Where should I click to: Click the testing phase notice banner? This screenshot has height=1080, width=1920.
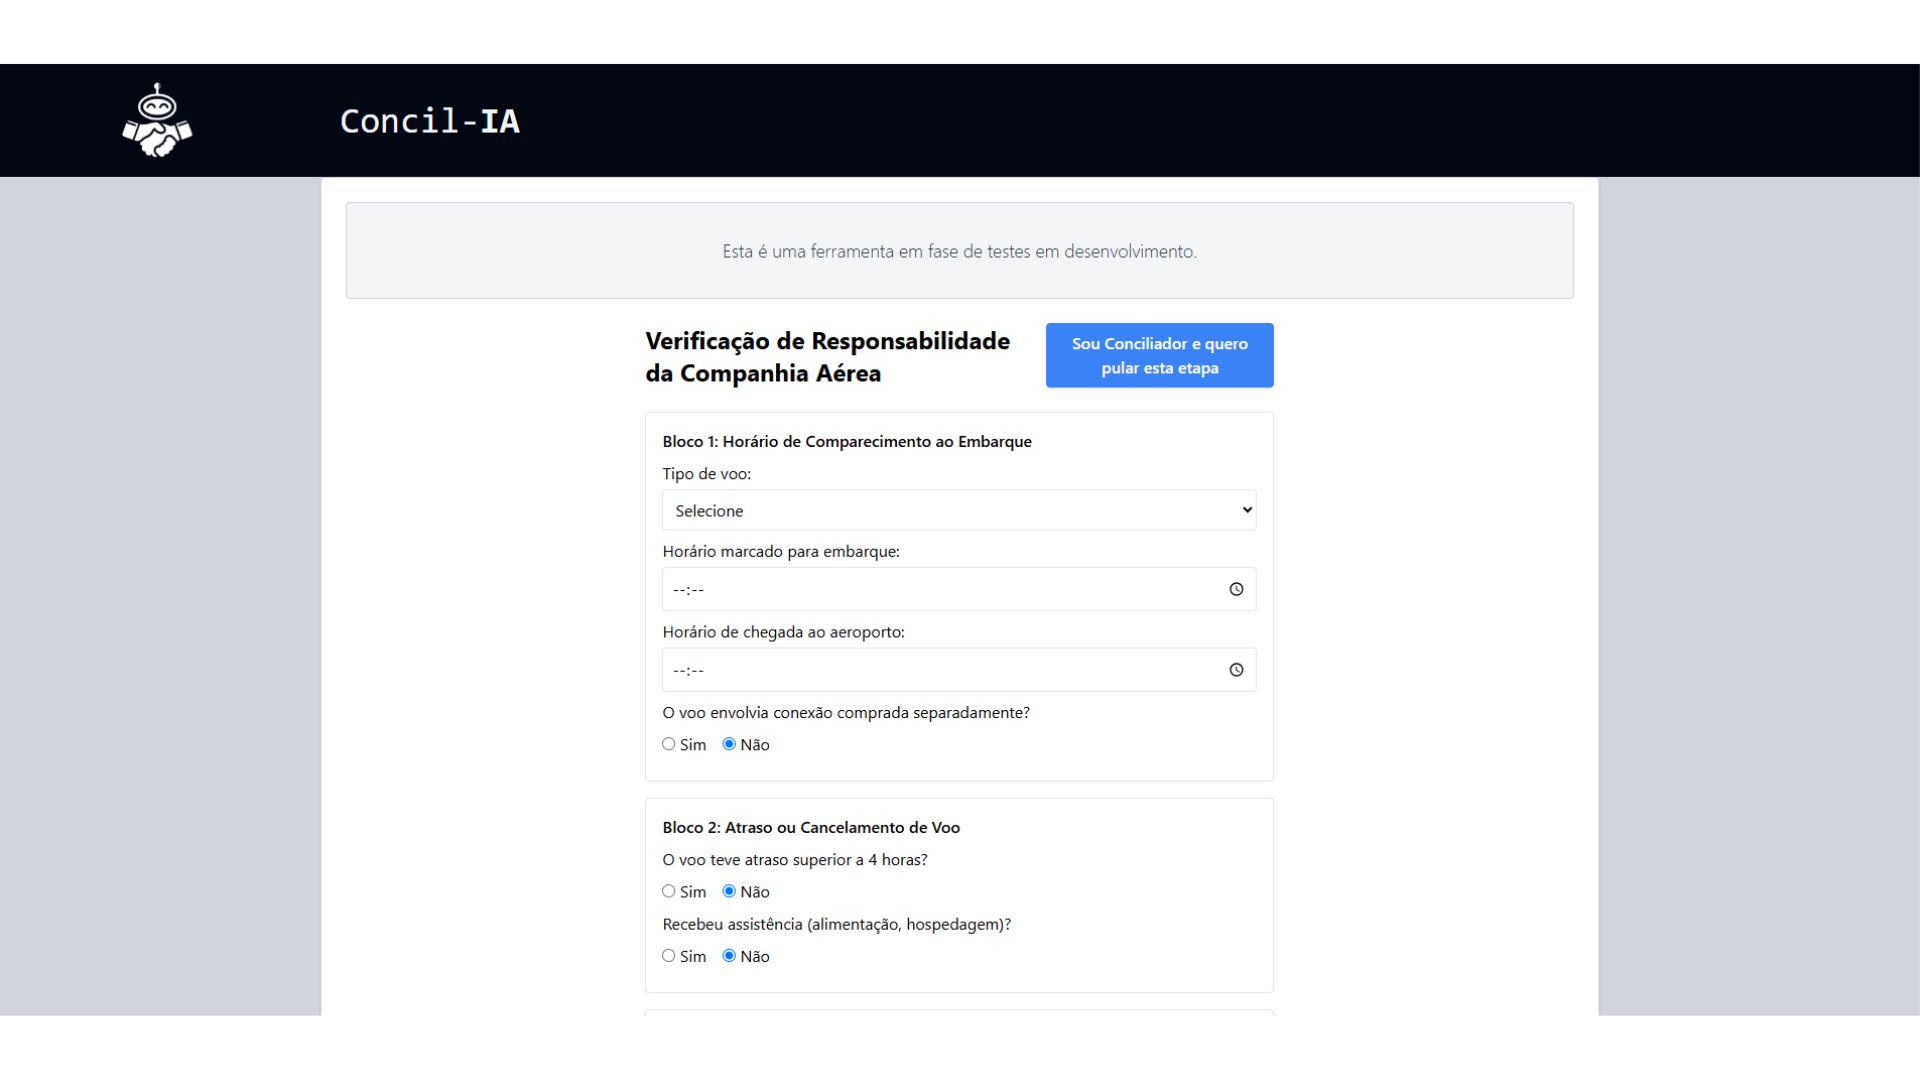[x=959, y=251]
